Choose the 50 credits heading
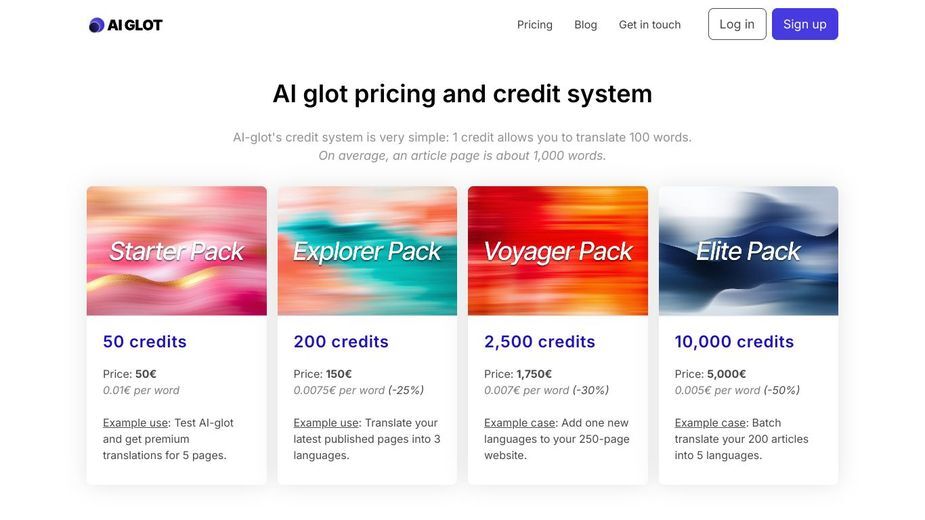925x520 pixels. [145, 342]
